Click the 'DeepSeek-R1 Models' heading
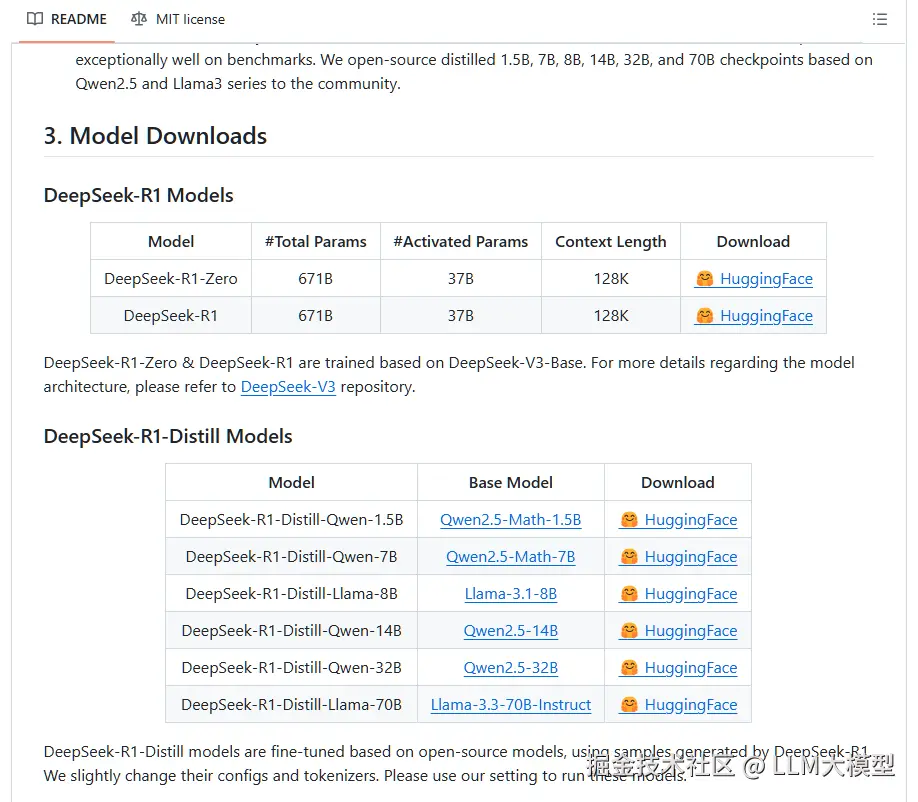This screenshot has height=802, width=918. pos(138,195)
